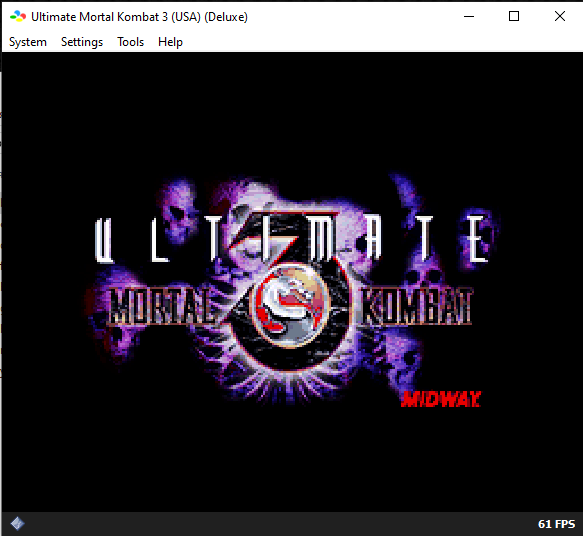Click the blue diamond status bar icon
Image resolution: width=583 pixels, height=536 pixels.
pyautogui.click(x=17, y=524)
